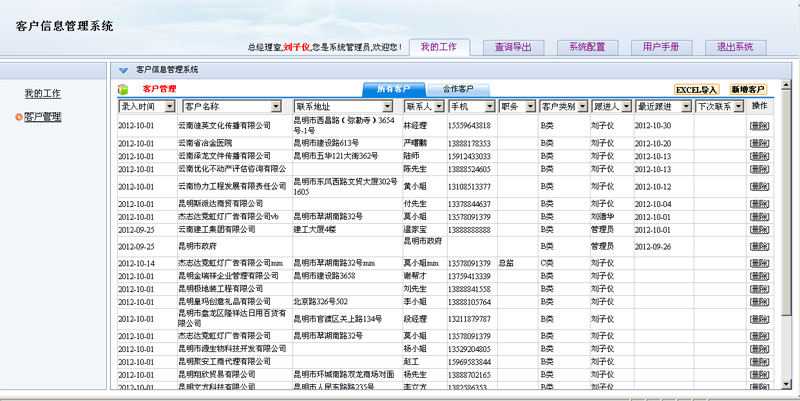Open the 系统配置 top menu
The image size is (800, 401).
[587, 47]
